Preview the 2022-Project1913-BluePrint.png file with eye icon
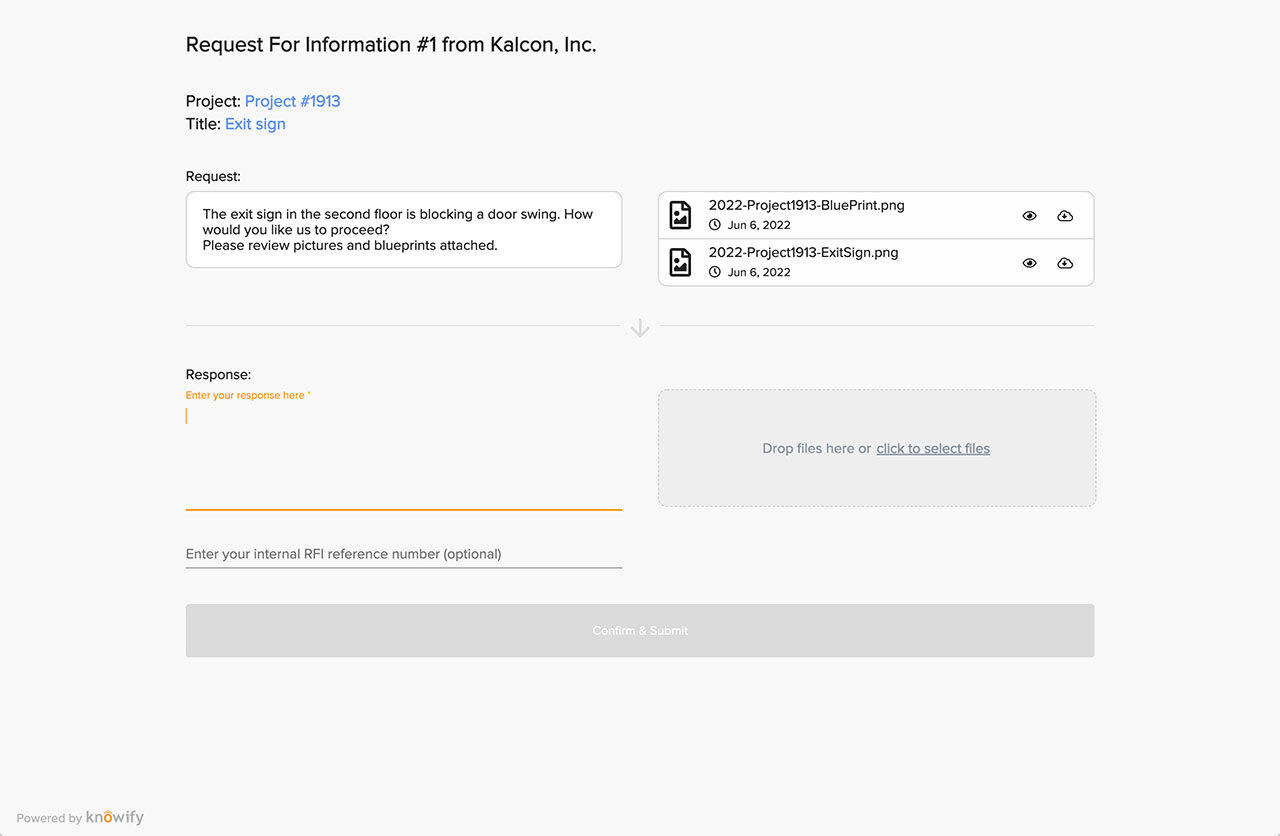This screenshot has height=836, width=1280. click(x=1029, y=216)
